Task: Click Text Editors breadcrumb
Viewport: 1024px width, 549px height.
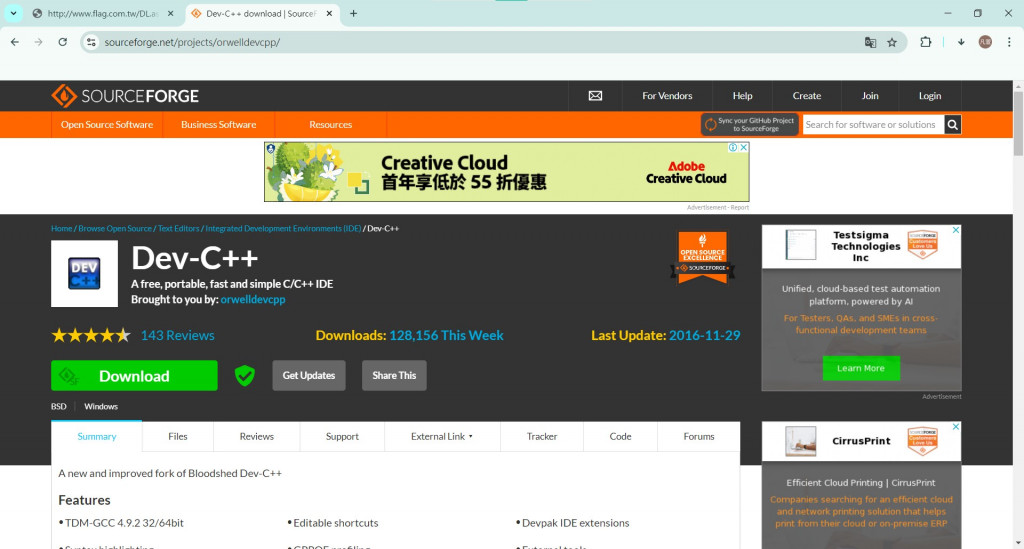Action: (x=178, y=228)
